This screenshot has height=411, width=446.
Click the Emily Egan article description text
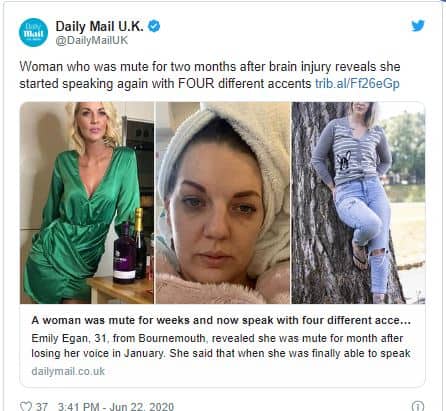pos(221,346)
